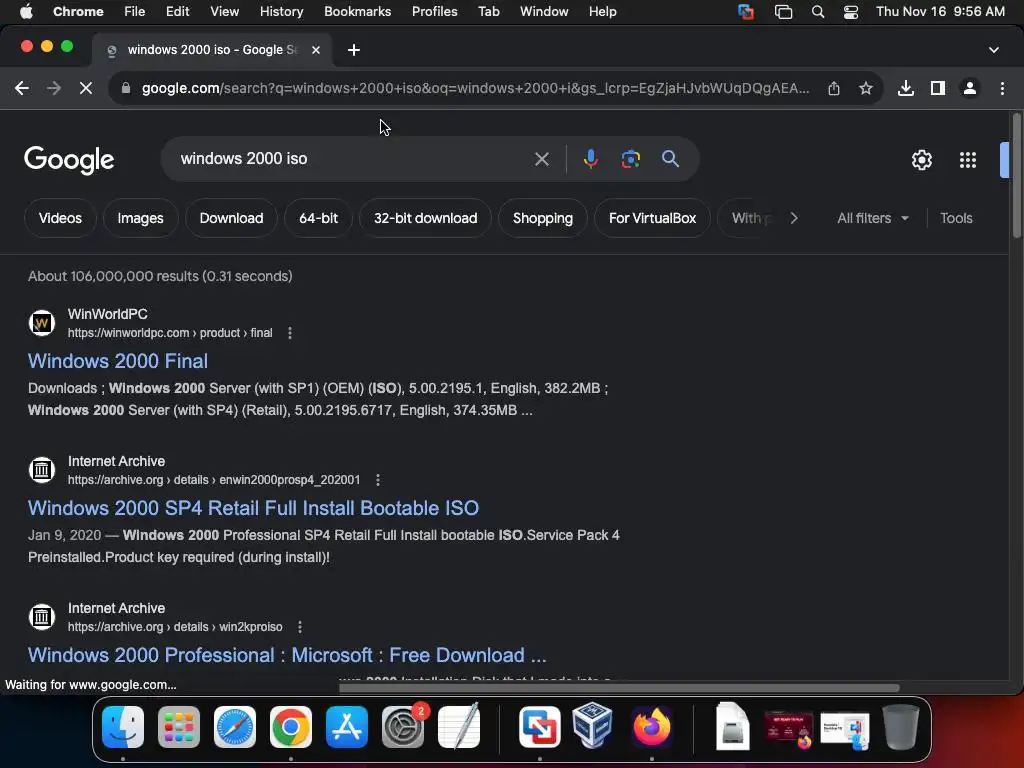Screen dimensions: 1024x768
Task: Select the 32-bit download chip
Action: [x=425, y=218]
